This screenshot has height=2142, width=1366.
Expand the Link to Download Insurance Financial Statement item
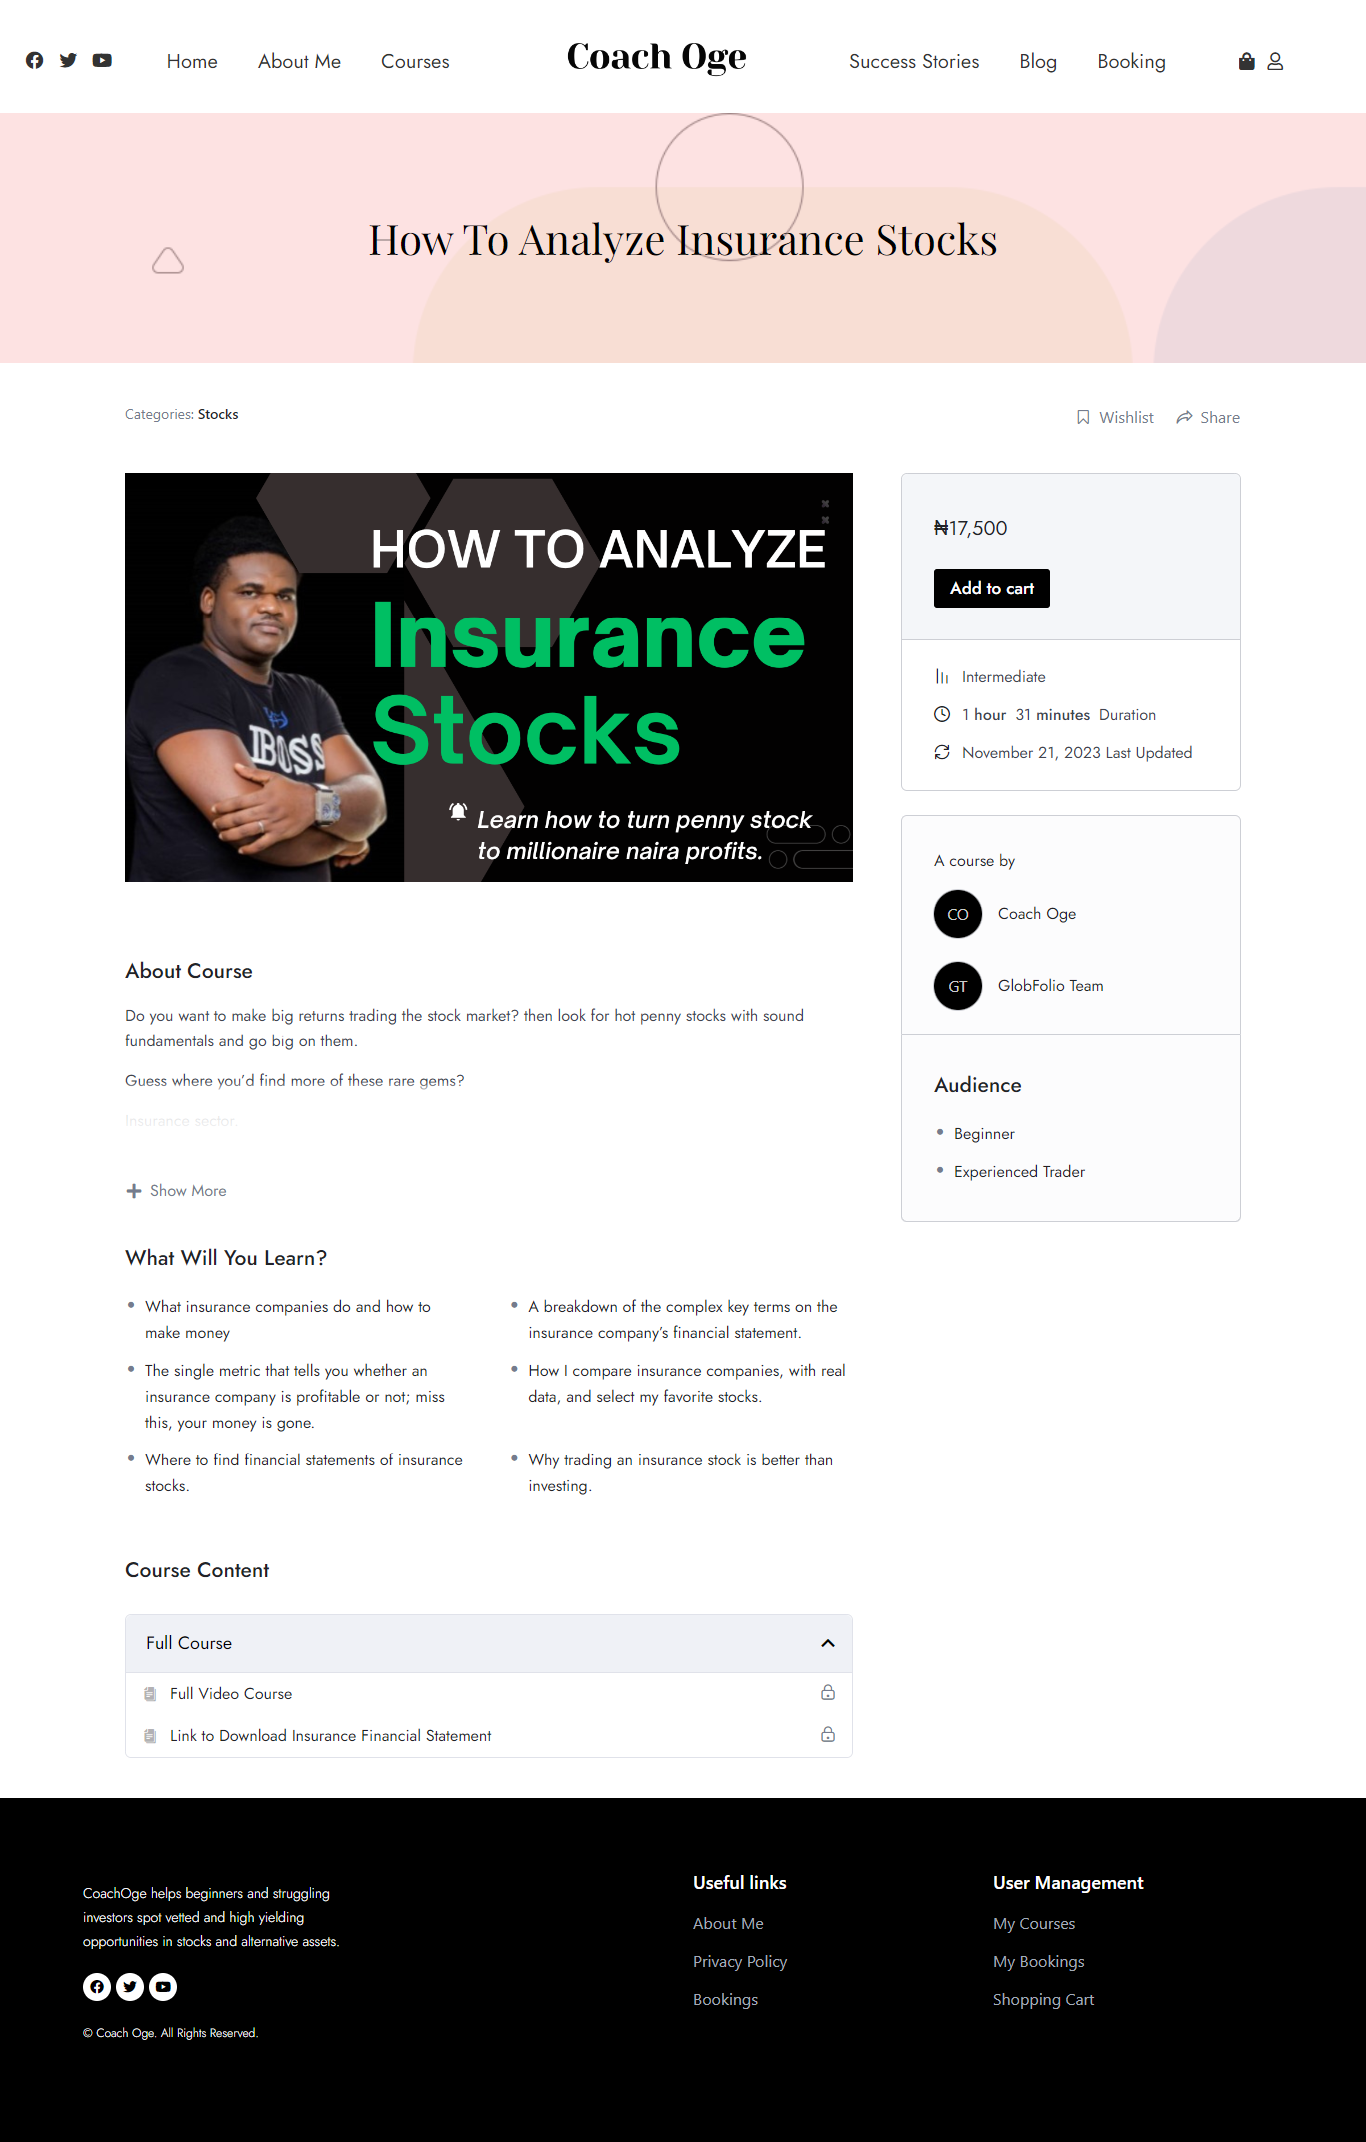330,1735
